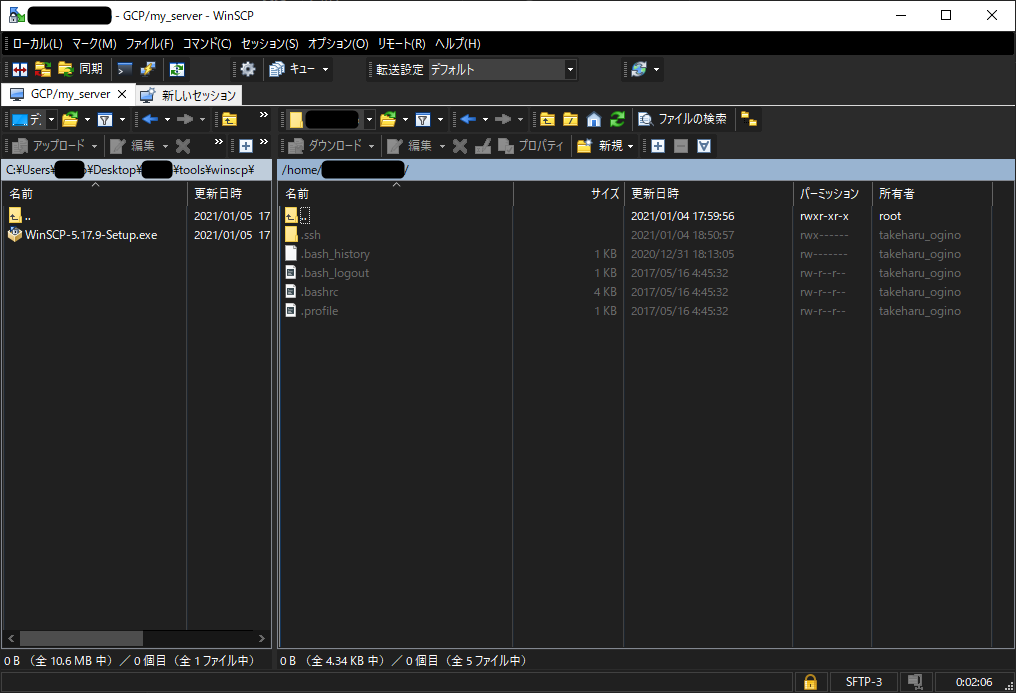Viewport: 1016px width, 693px height.
Task: Click the synchronize browsing icon beside compare directories
Action: pyautogui.click(x=43, y=69)
